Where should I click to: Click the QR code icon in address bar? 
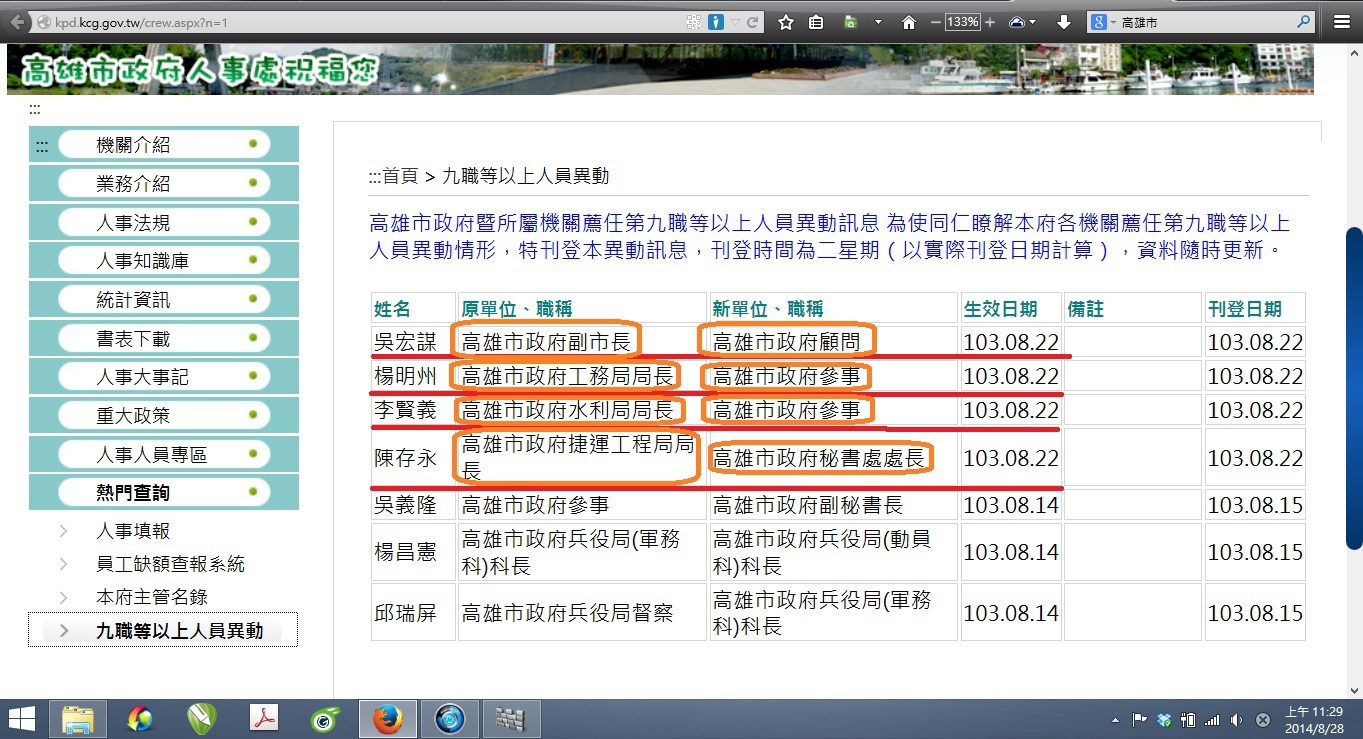695,22
